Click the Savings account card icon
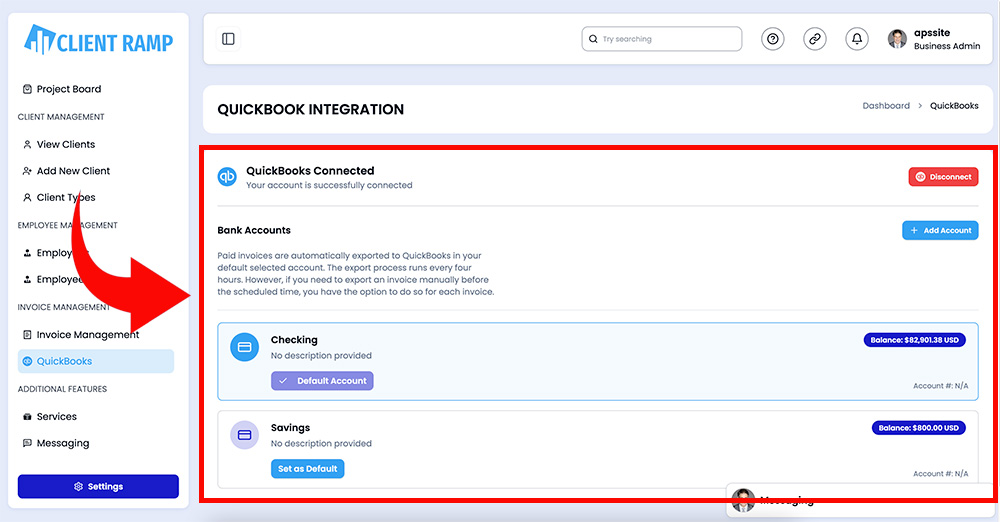 244,435
